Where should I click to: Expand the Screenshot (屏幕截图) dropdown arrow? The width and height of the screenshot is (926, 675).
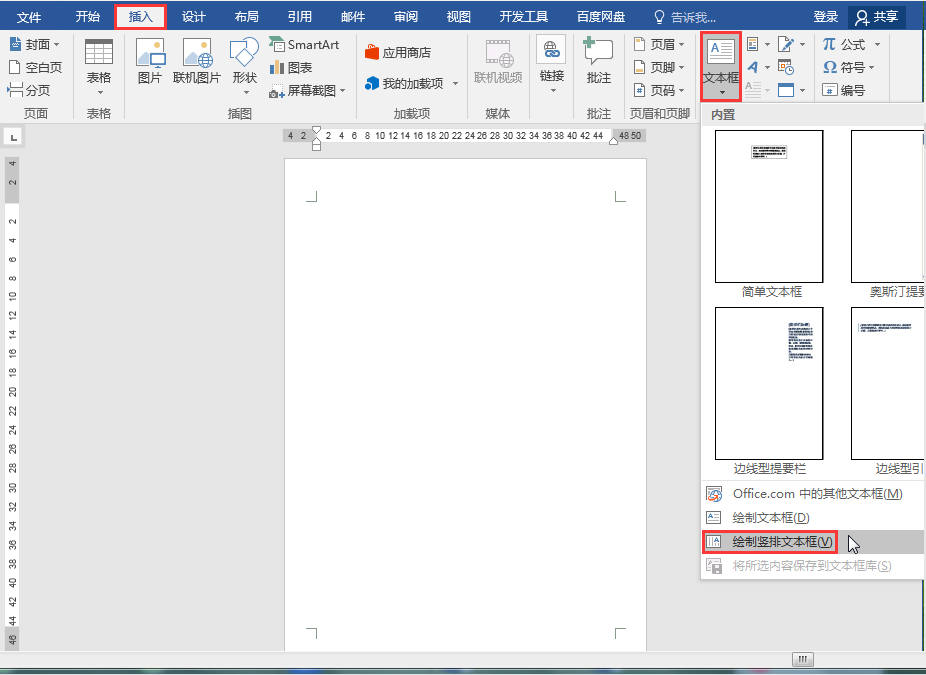[343, 91]
